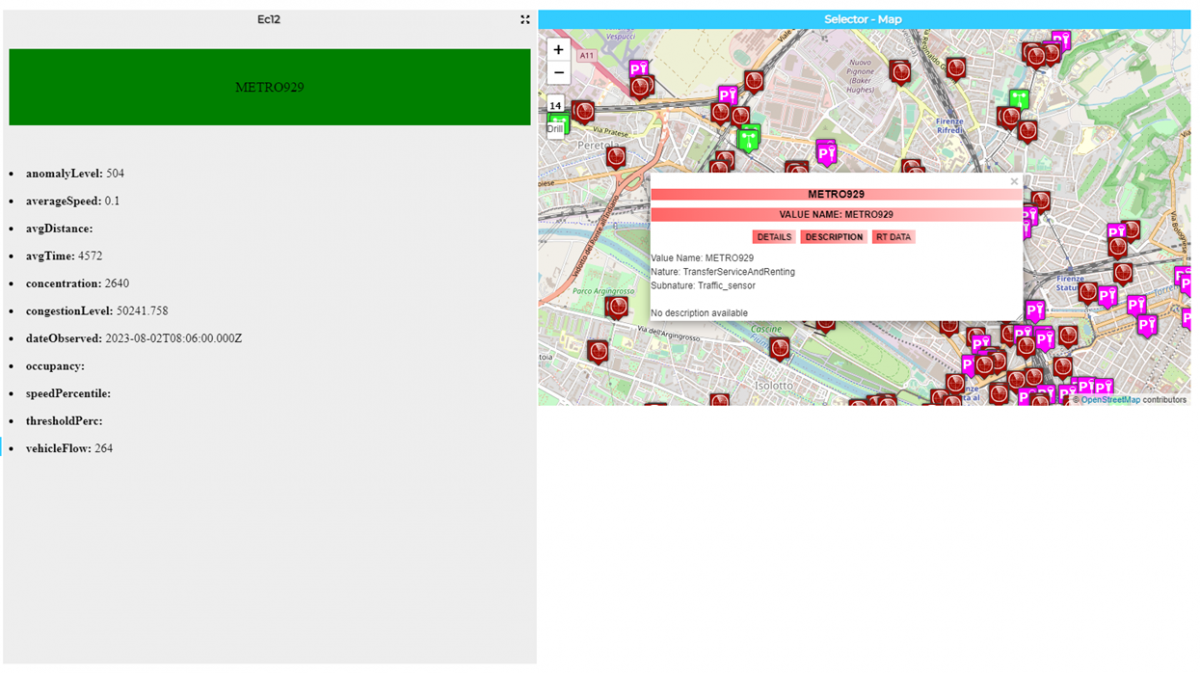Screen dimensions: 1200x673
Task: Switch to the DESCRIPTION tab
Action: [833, 237]
